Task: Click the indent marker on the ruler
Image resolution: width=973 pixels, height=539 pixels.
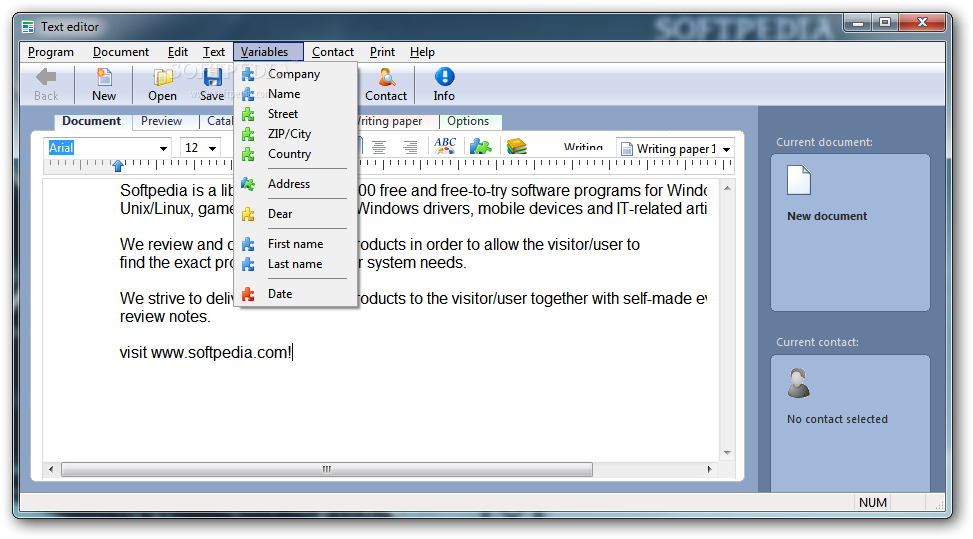Action: click(118, 166)
